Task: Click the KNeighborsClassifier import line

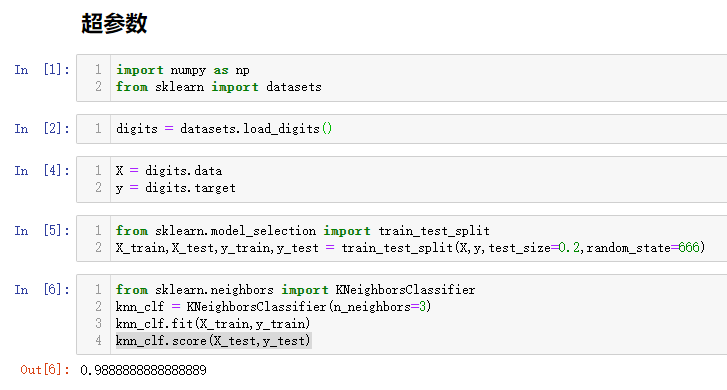Action: click(x=295, y=290)
